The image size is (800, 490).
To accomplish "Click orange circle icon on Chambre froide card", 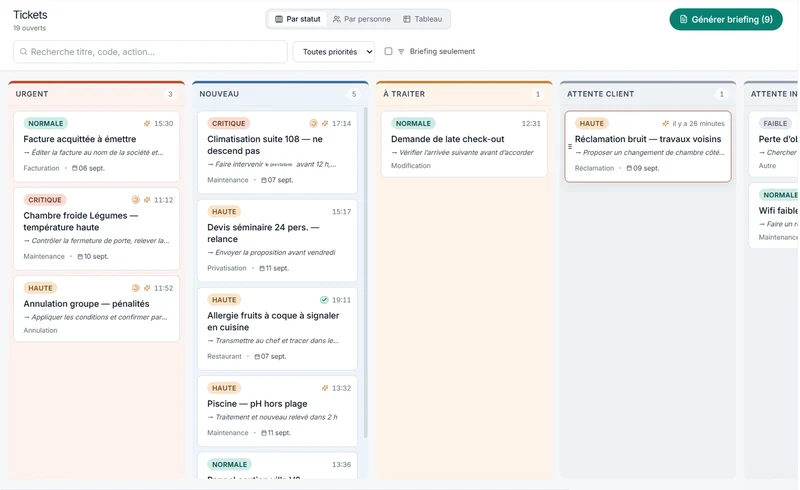I will (136, 200).
